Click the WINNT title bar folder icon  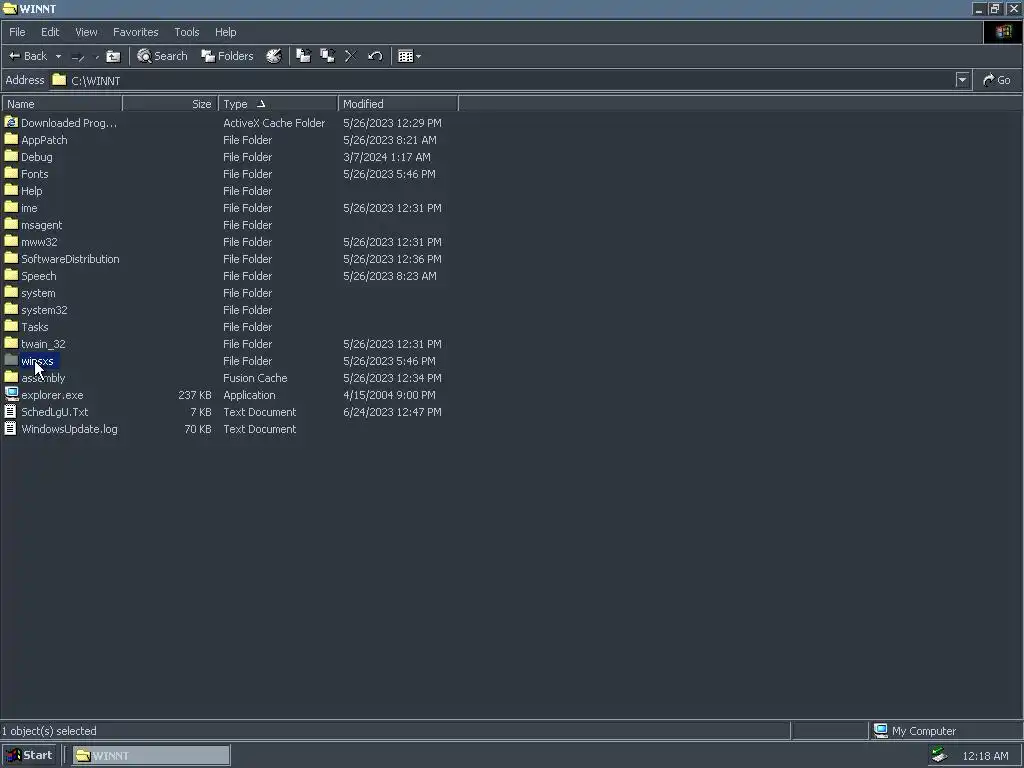(9, 8)
